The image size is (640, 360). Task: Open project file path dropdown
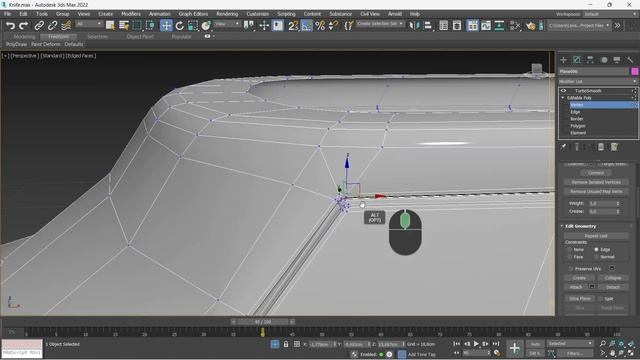click(x=579, y=25)
